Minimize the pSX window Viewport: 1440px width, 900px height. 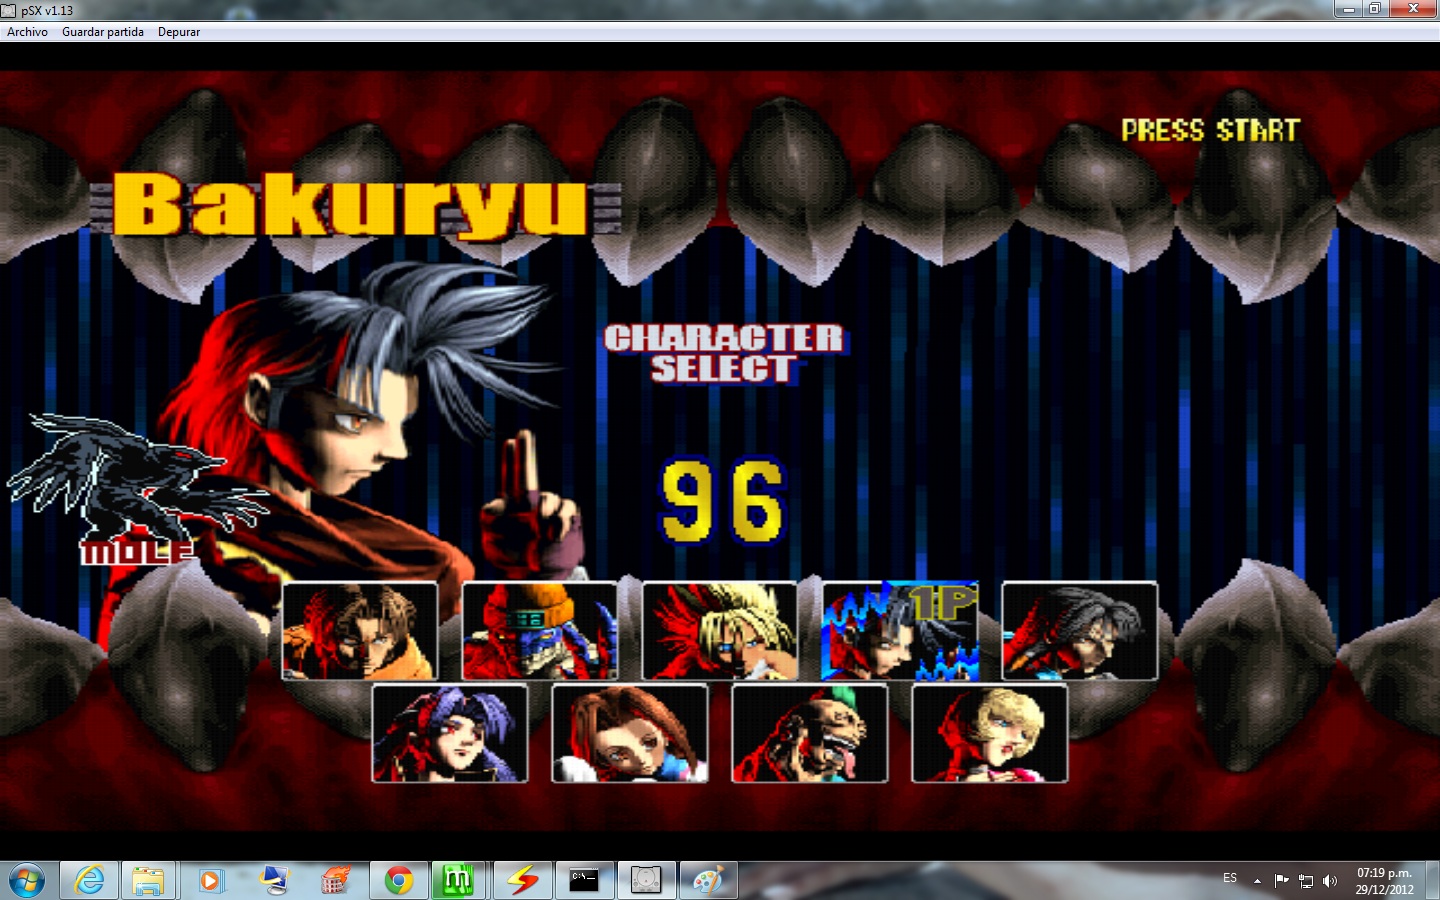click(x=1348, y=9)
